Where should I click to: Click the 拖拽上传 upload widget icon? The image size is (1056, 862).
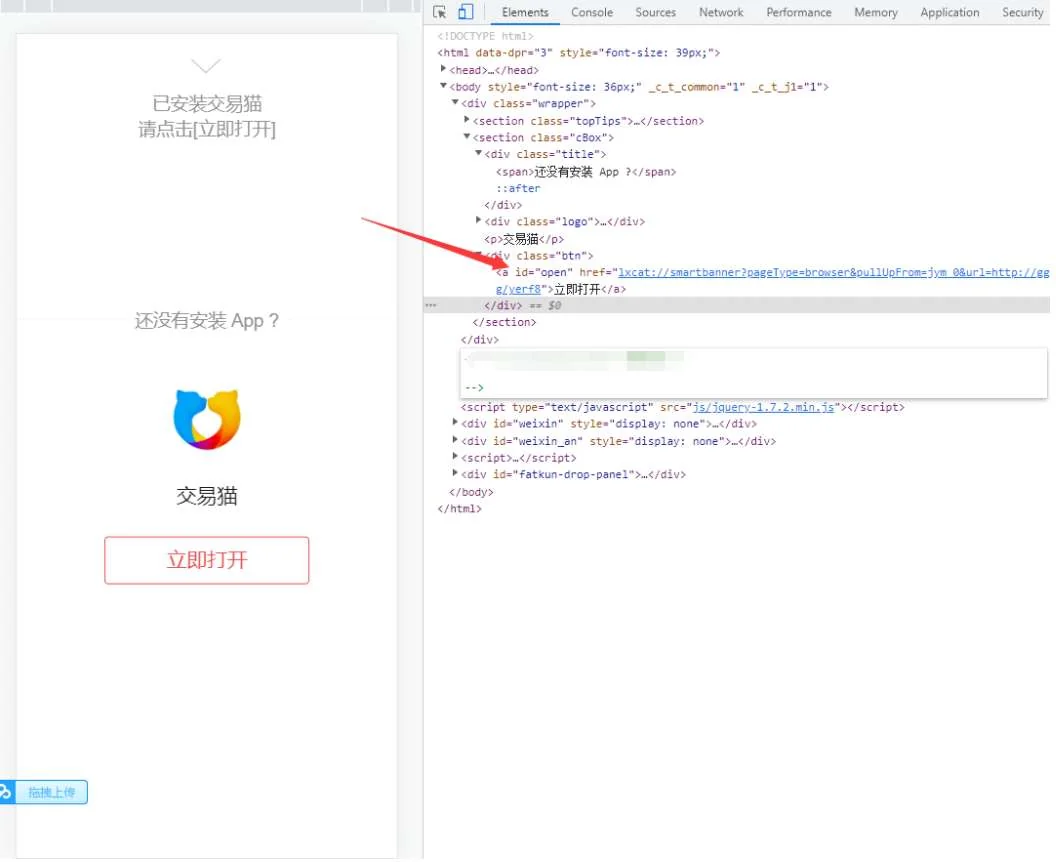tap(6, 792)
